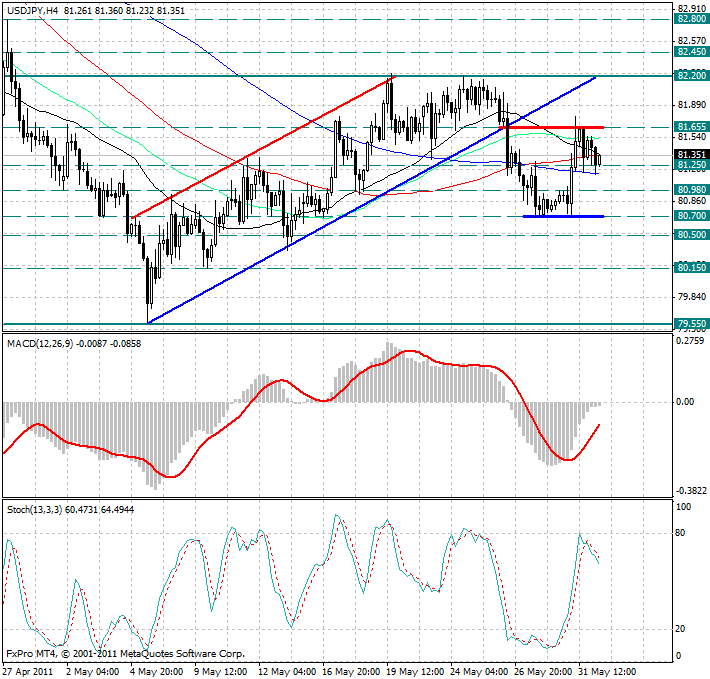Select the short red resistance line near 81.655
This screenshot has width=710, height=679.
tap(552, 128)
